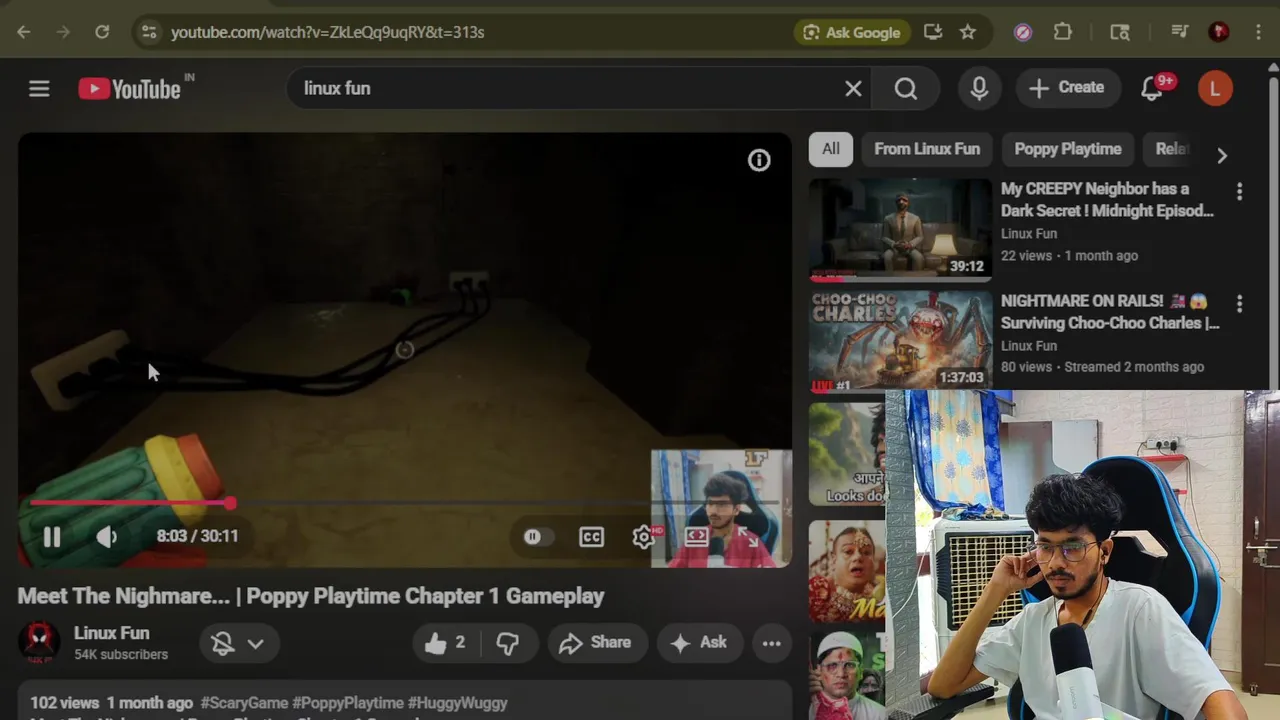
Task: Open video settings gear
Action: coord(644,537)
